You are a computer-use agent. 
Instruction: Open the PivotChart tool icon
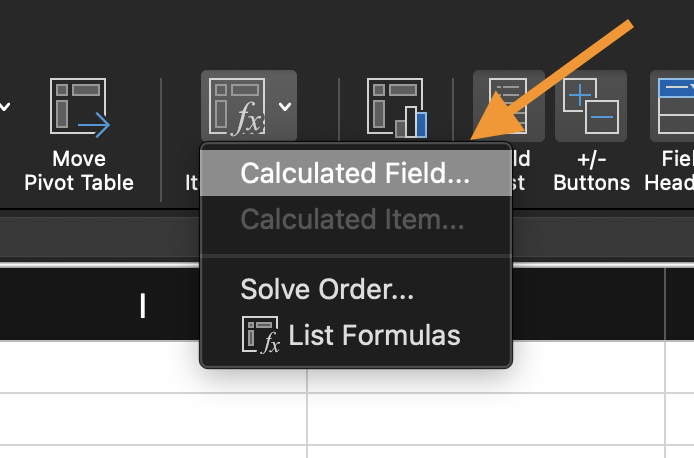(x=396, y=107)
